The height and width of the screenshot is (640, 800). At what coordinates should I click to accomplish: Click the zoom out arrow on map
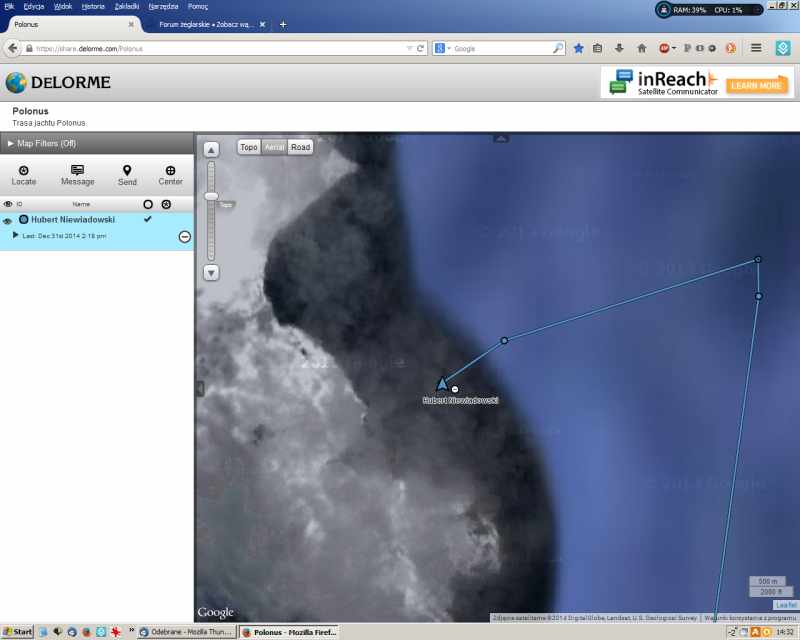[211, 272]
